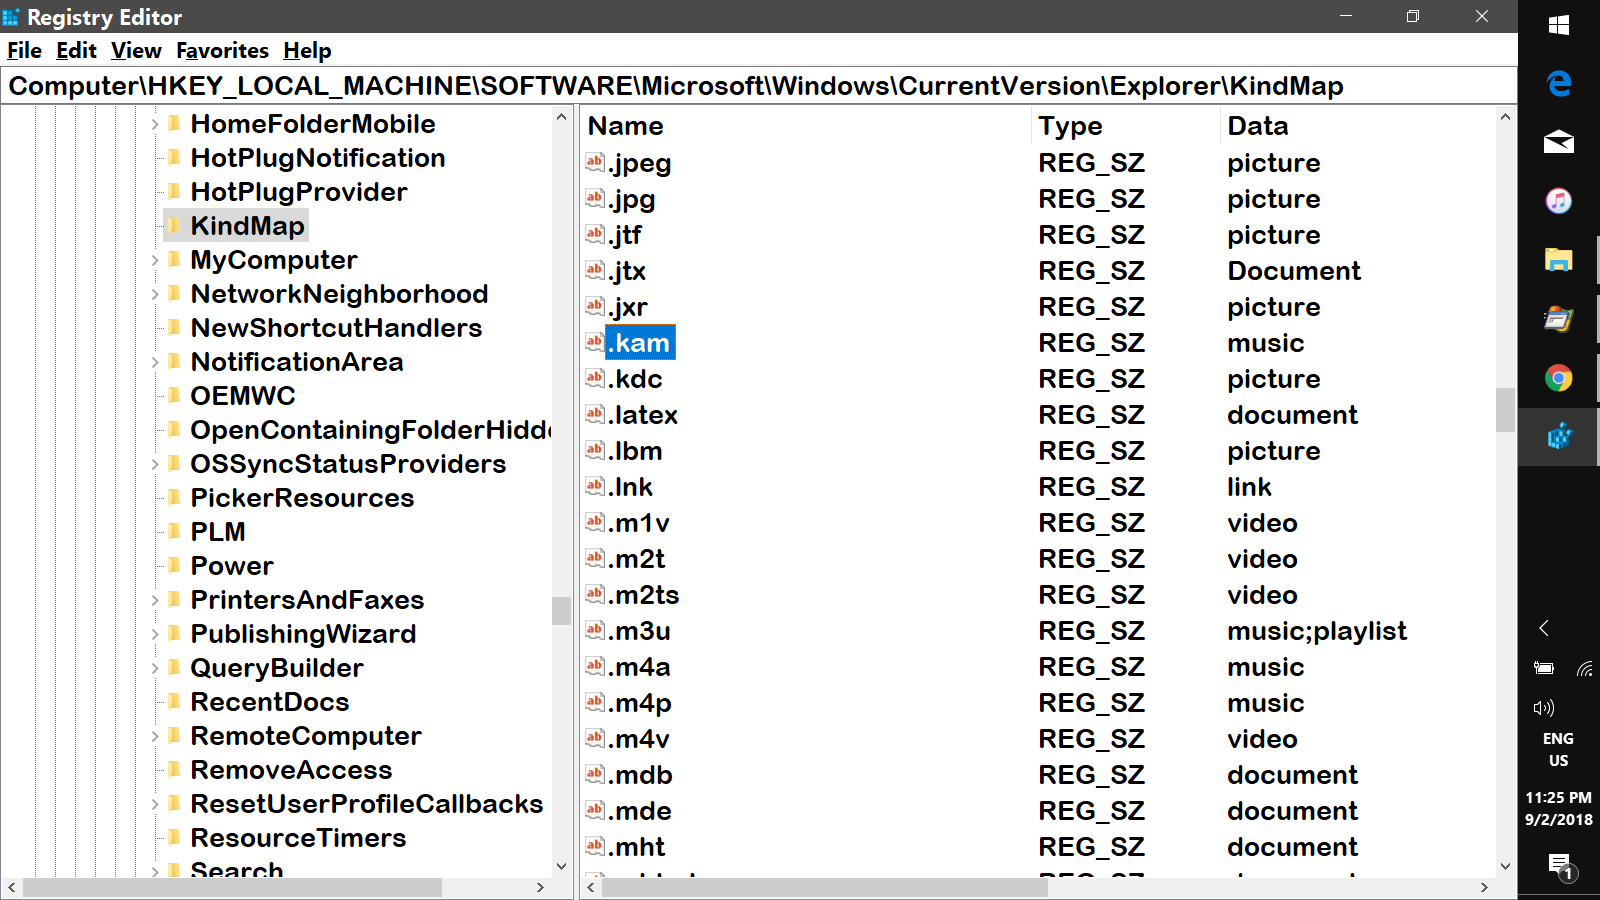Sort values by the Type column header

(1126, 126)
